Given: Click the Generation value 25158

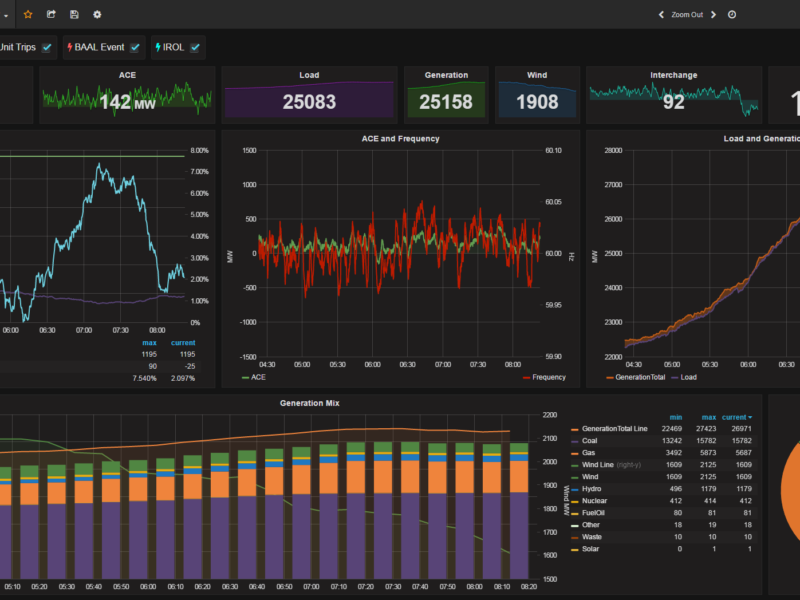Looking at the screenshot, I should coord(446,102).
